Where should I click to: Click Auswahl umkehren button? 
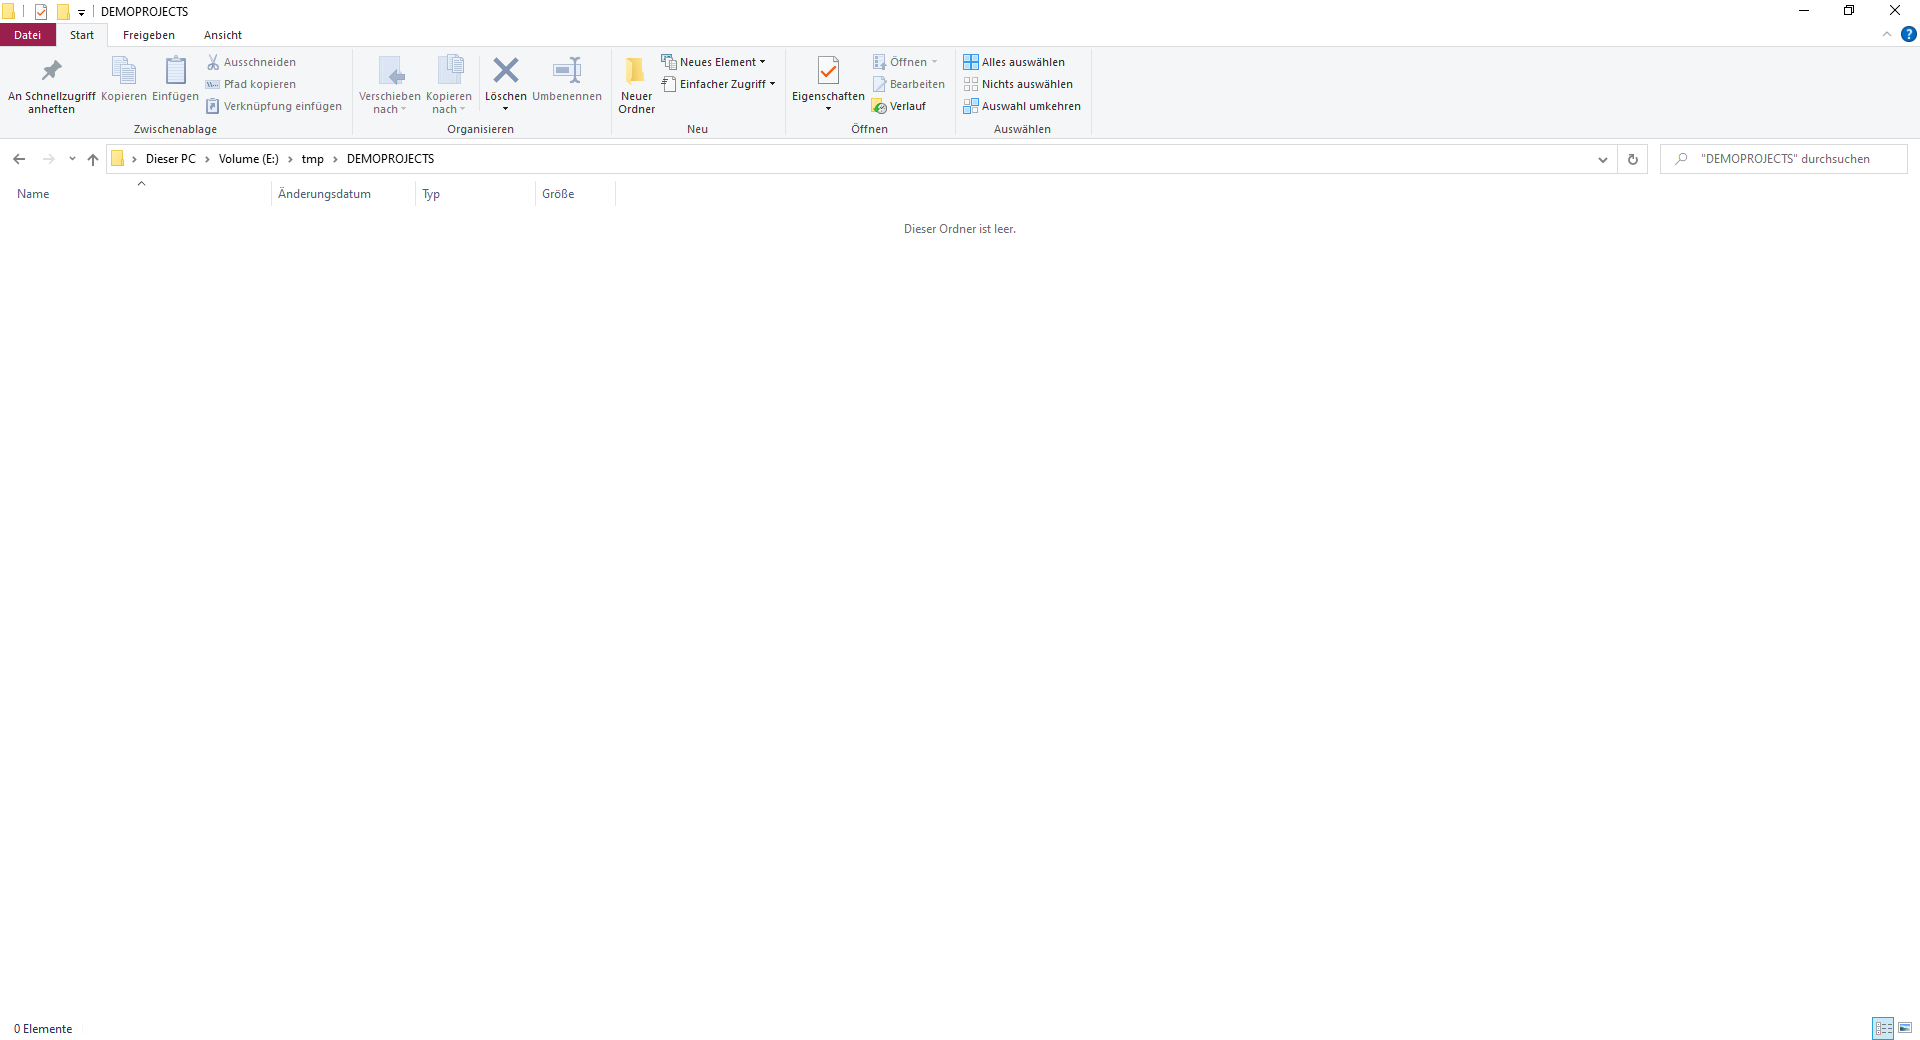pos(1022,106)
